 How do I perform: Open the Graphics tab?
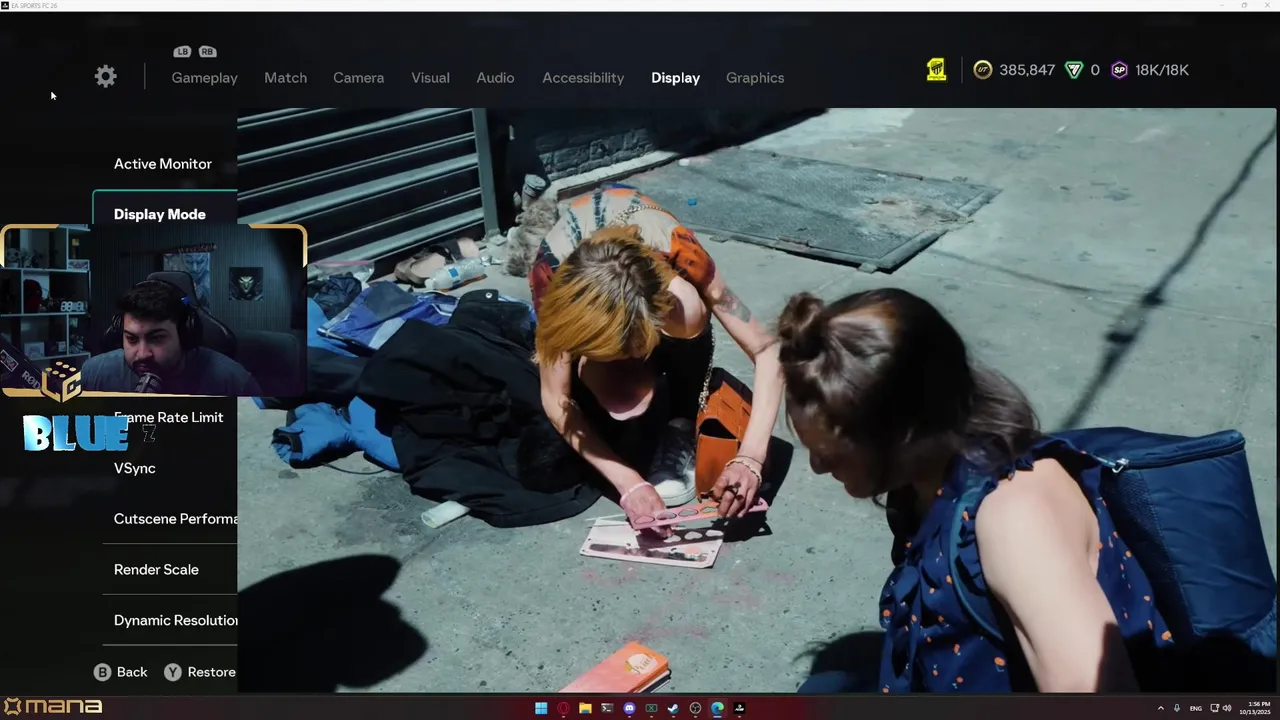click(x=755, y=78)
